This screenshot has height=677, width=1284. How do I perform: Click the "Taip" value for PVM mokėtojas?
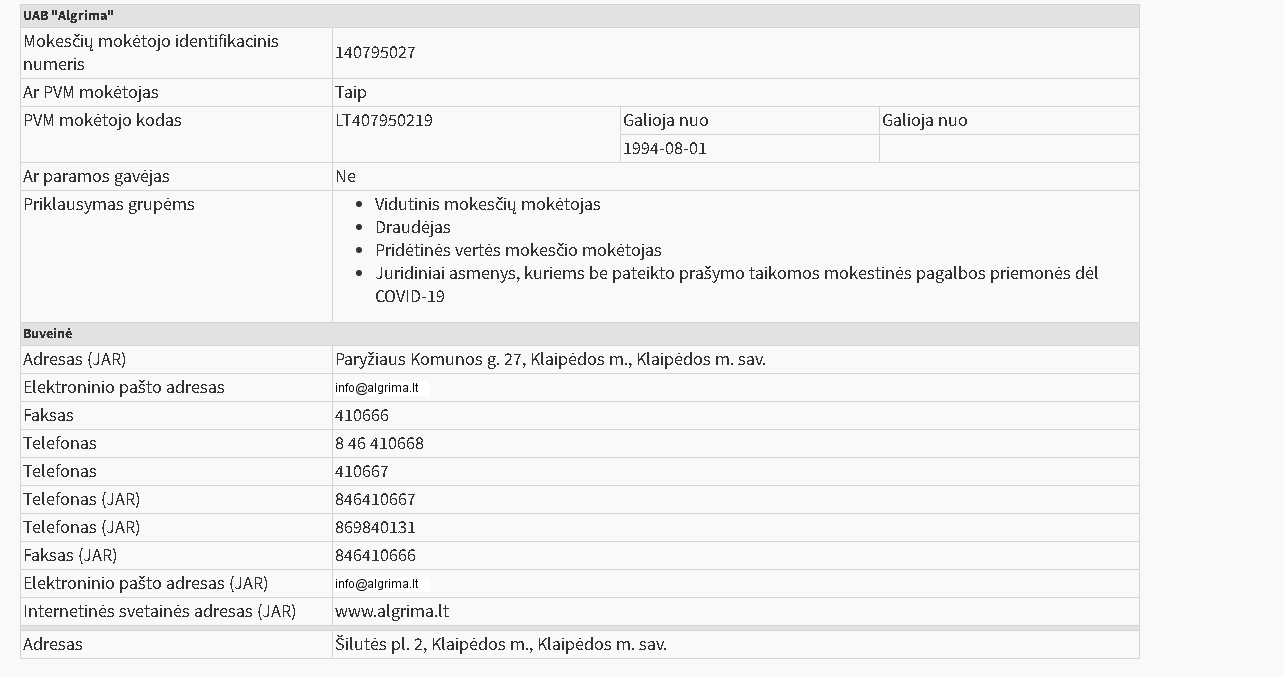[x=351, y=93]
